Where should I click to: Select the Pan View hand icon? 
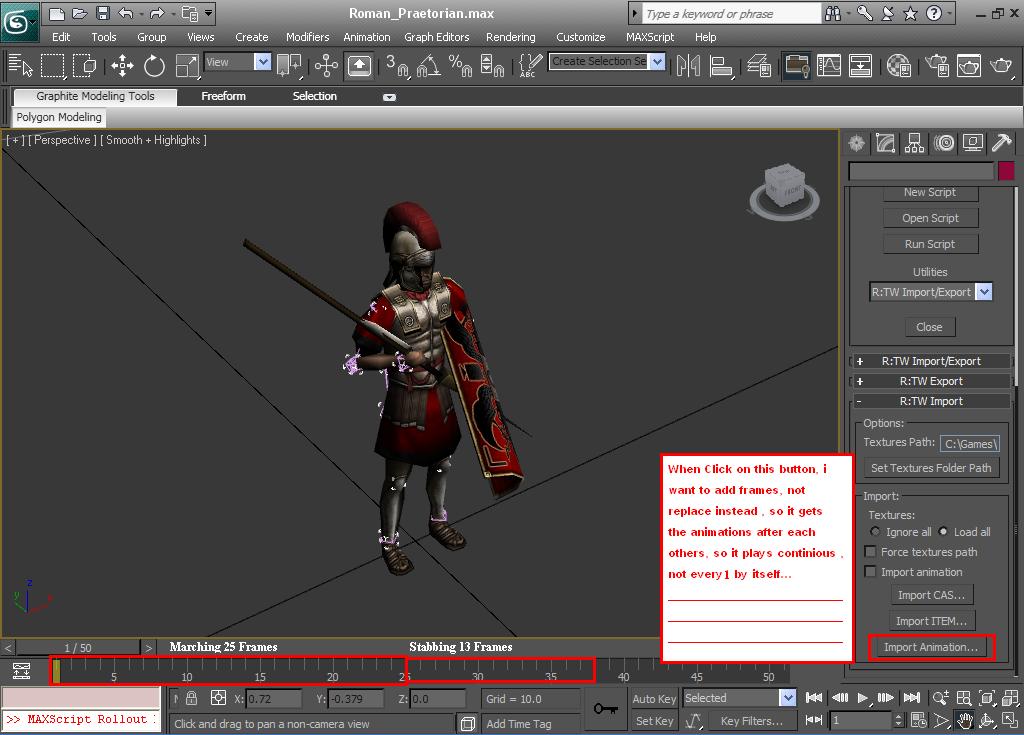(965, 720)
